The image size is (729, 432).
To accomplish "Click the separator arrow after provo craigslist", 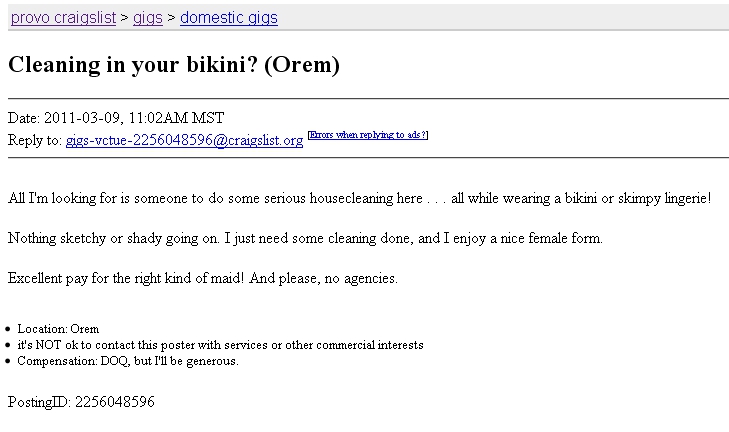I will 124,18.
